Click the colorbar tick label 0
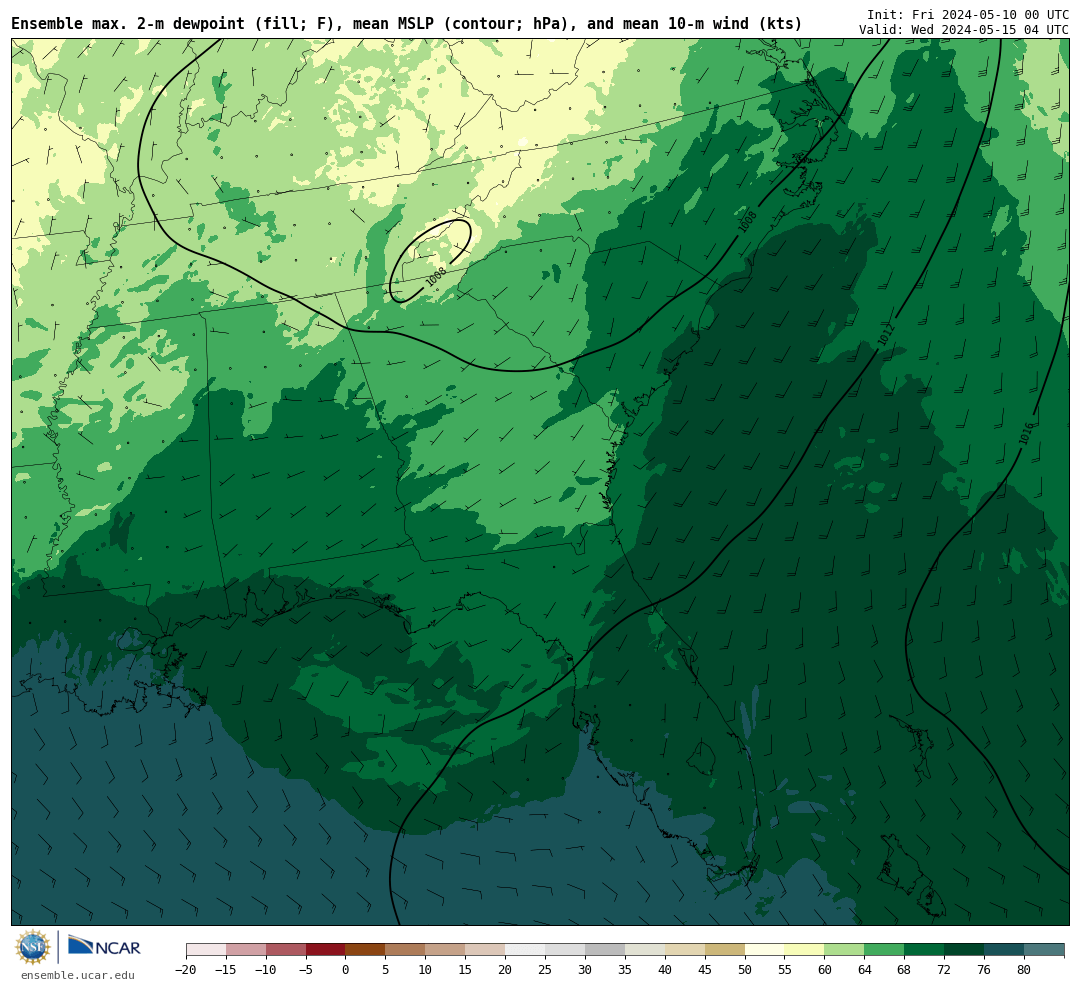 [x=346, y=969]
